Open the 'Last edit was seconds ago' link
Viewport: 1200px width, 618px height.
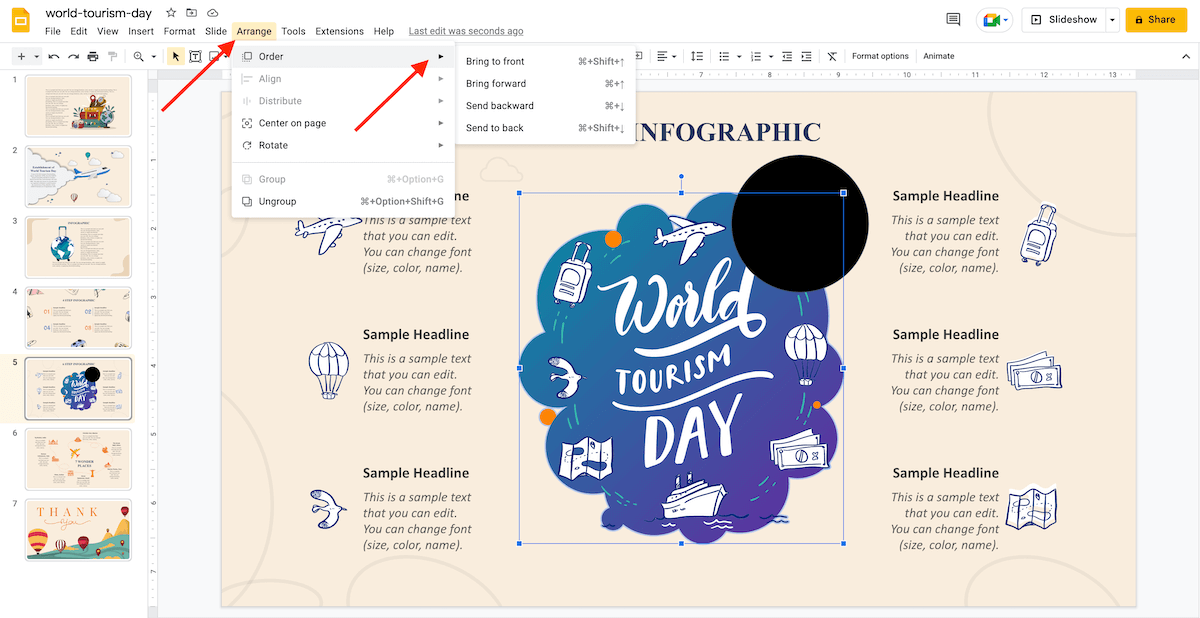click(x=466, y=31)
